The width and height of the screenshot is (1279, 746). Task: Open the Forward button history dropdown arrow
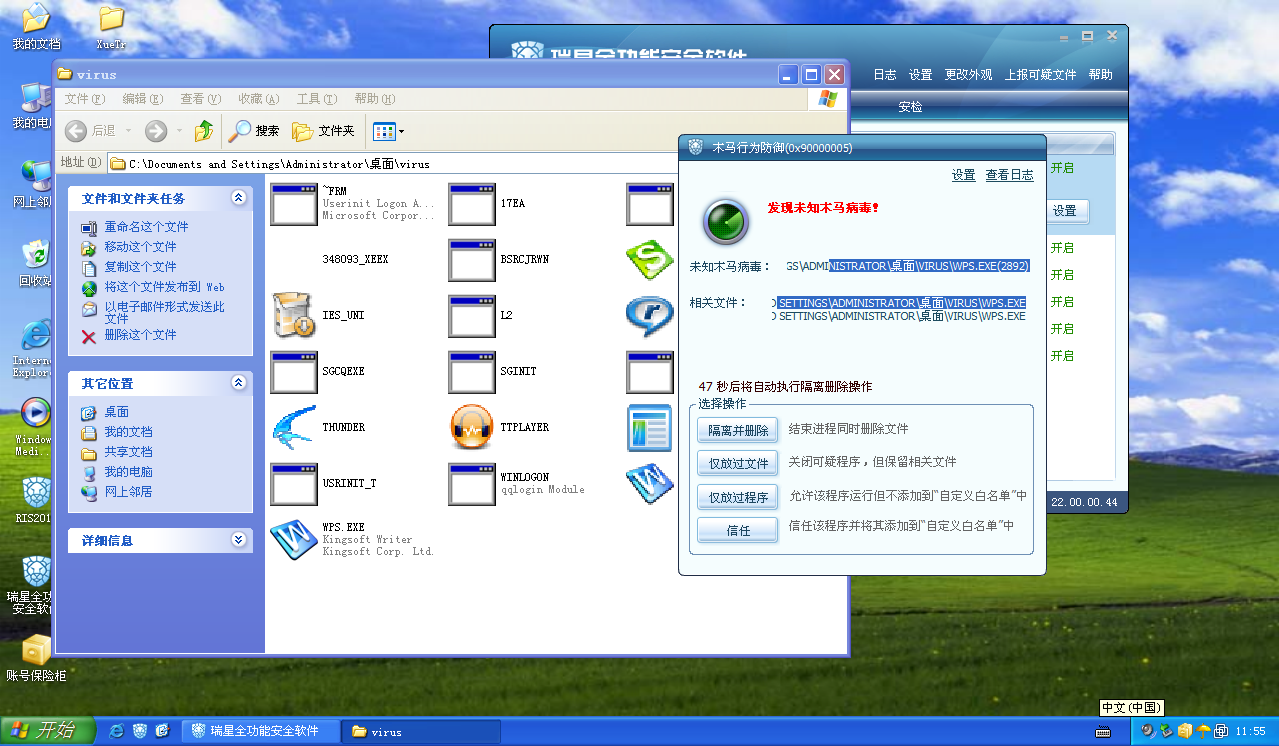coord(180,131)
